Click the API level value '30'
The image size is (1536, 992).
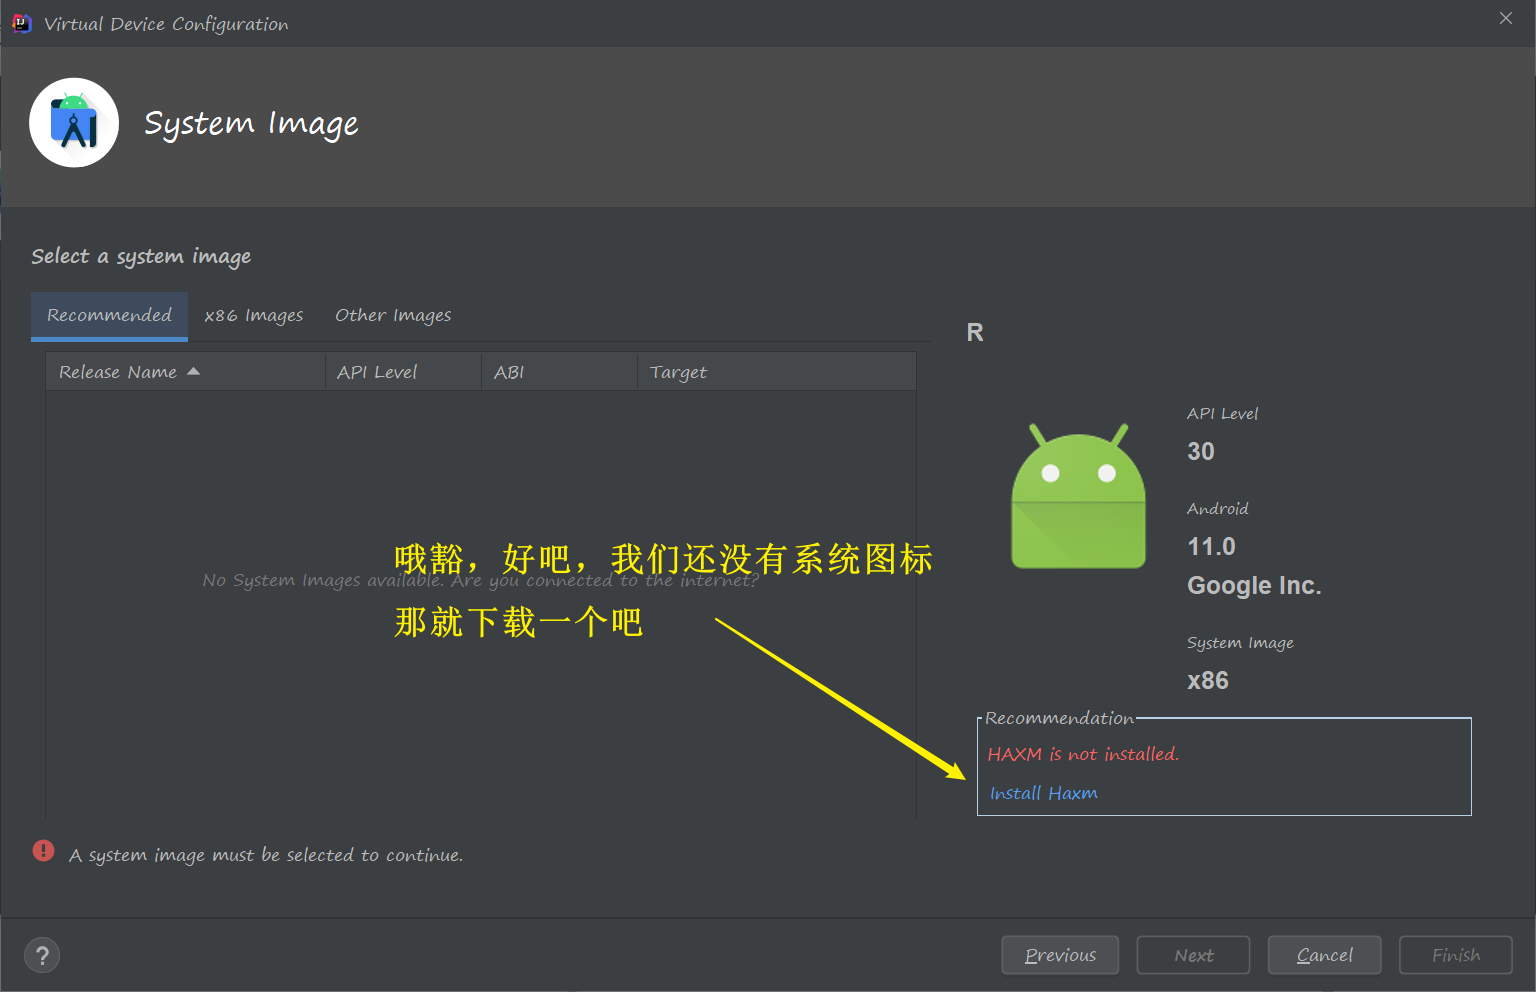pyautogui.click(x=1201, y=452)
